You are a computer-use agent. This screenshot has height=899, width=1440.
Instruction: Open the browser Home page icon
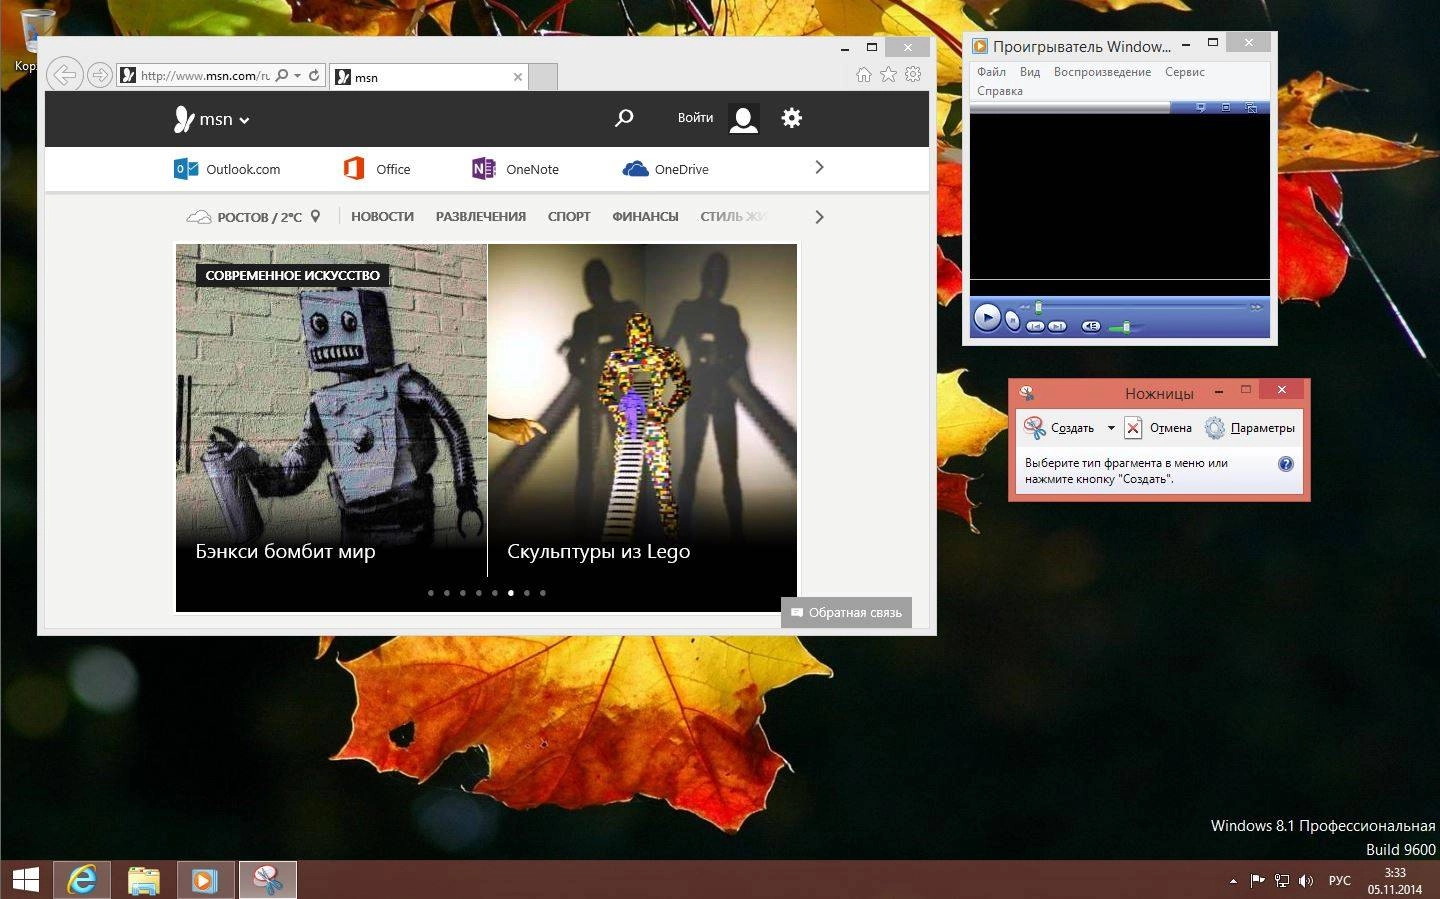864,74
